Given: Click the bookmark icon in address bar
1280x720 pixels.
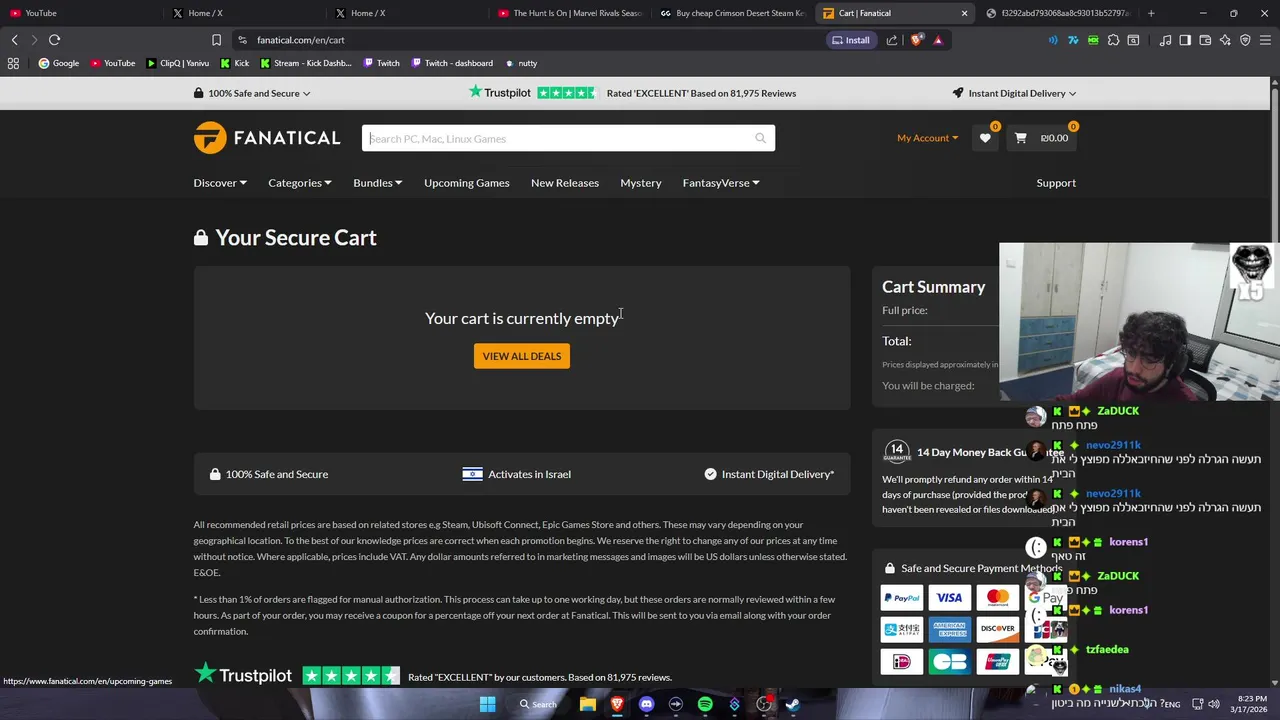Looking at the screenshot, I should tap(216, 40).
